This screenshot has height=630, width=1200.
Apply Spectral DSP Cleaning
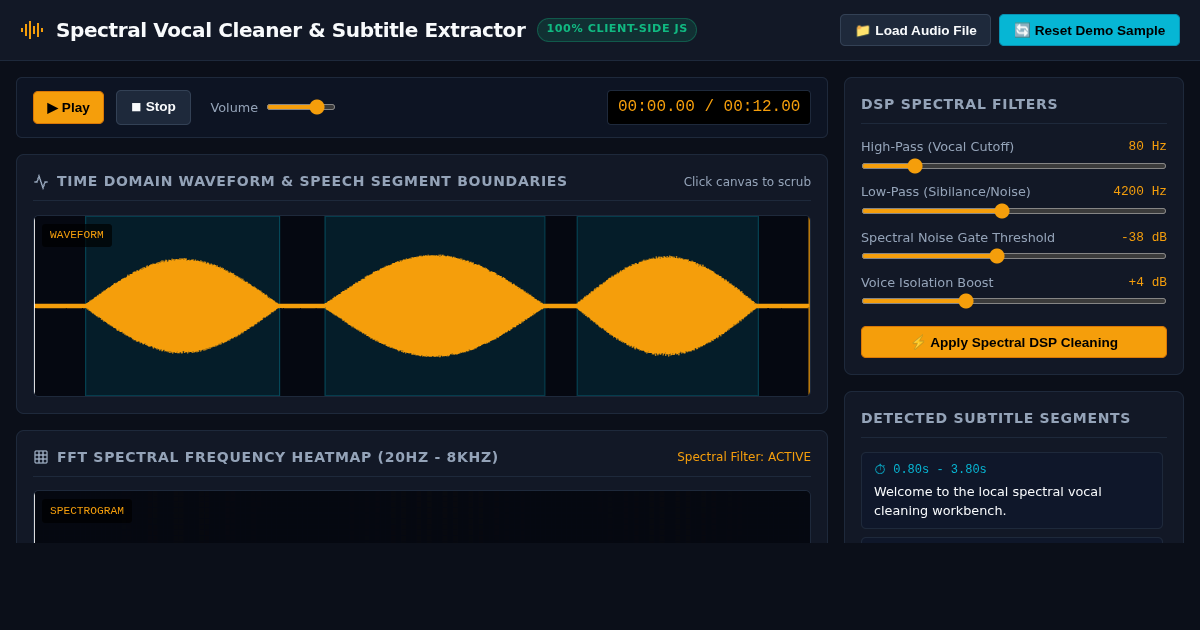click(1014, 342)
